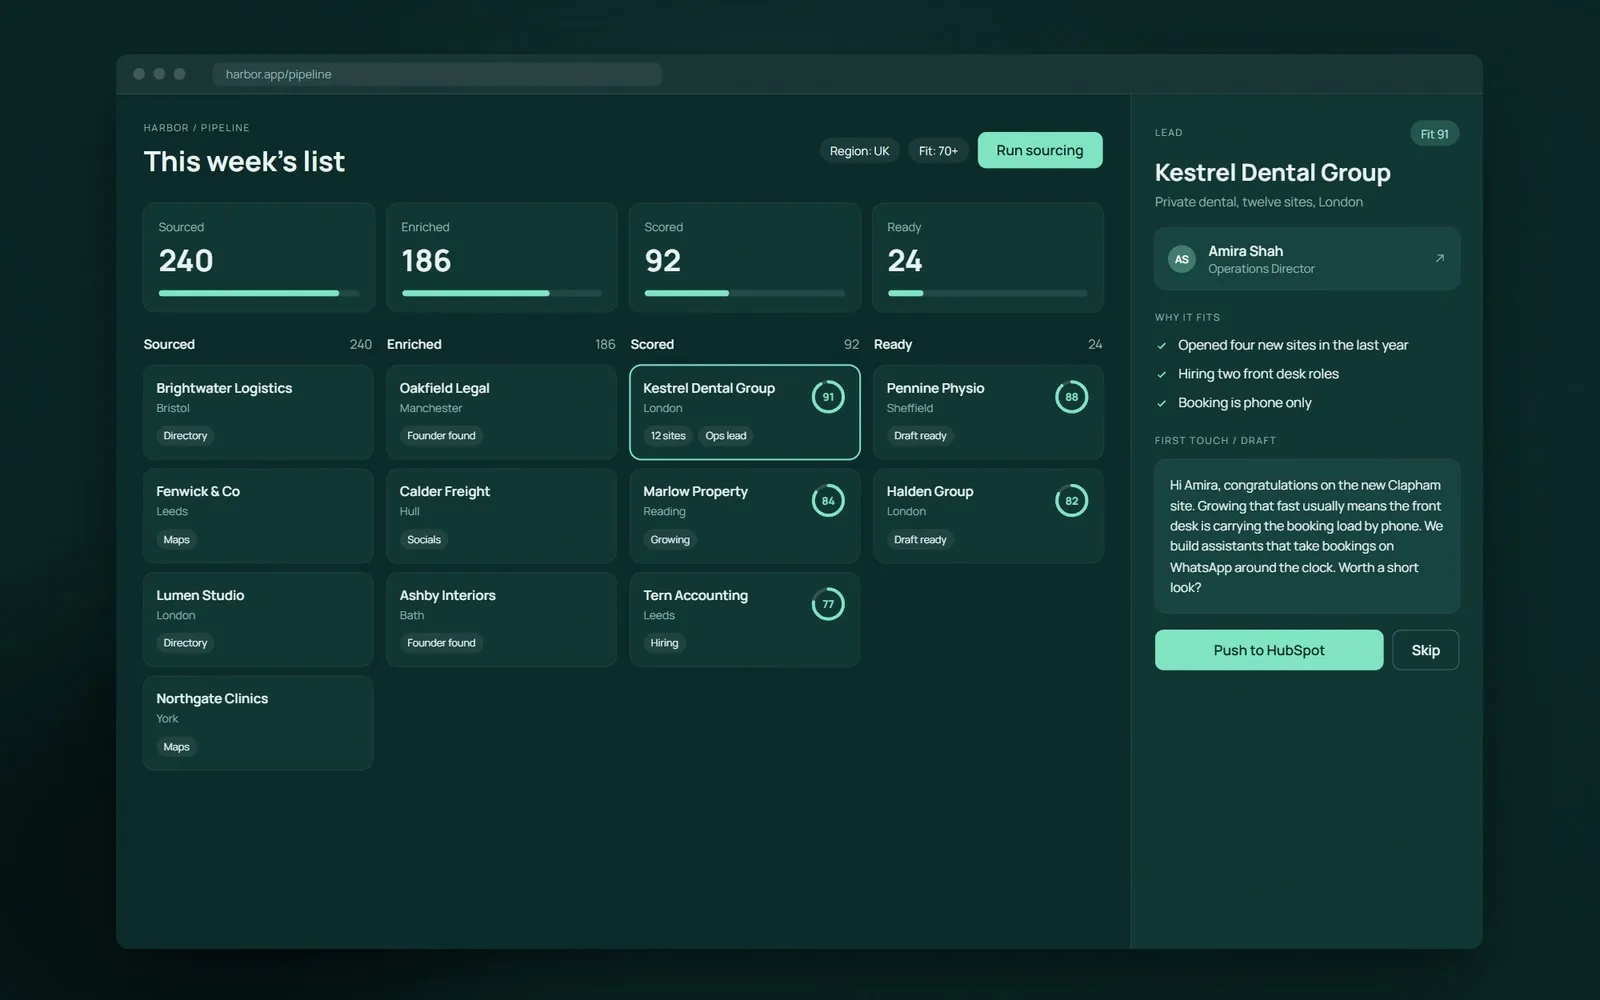
Task: Push lead to HubSpot
Action: click(x=1269, y=650)
